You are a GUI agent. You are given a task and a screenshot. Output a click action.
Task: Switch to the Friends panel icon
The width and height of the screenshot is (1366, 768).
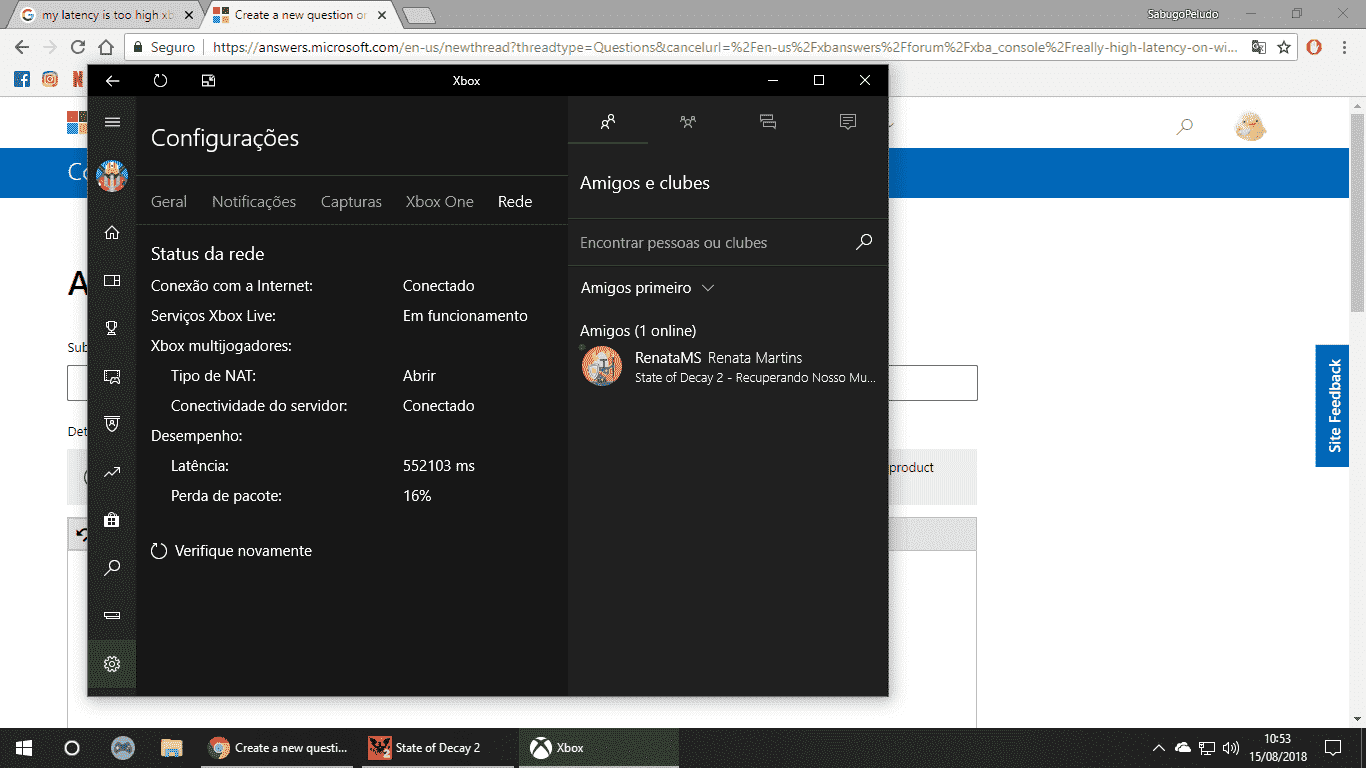click(x=608, y=122)
